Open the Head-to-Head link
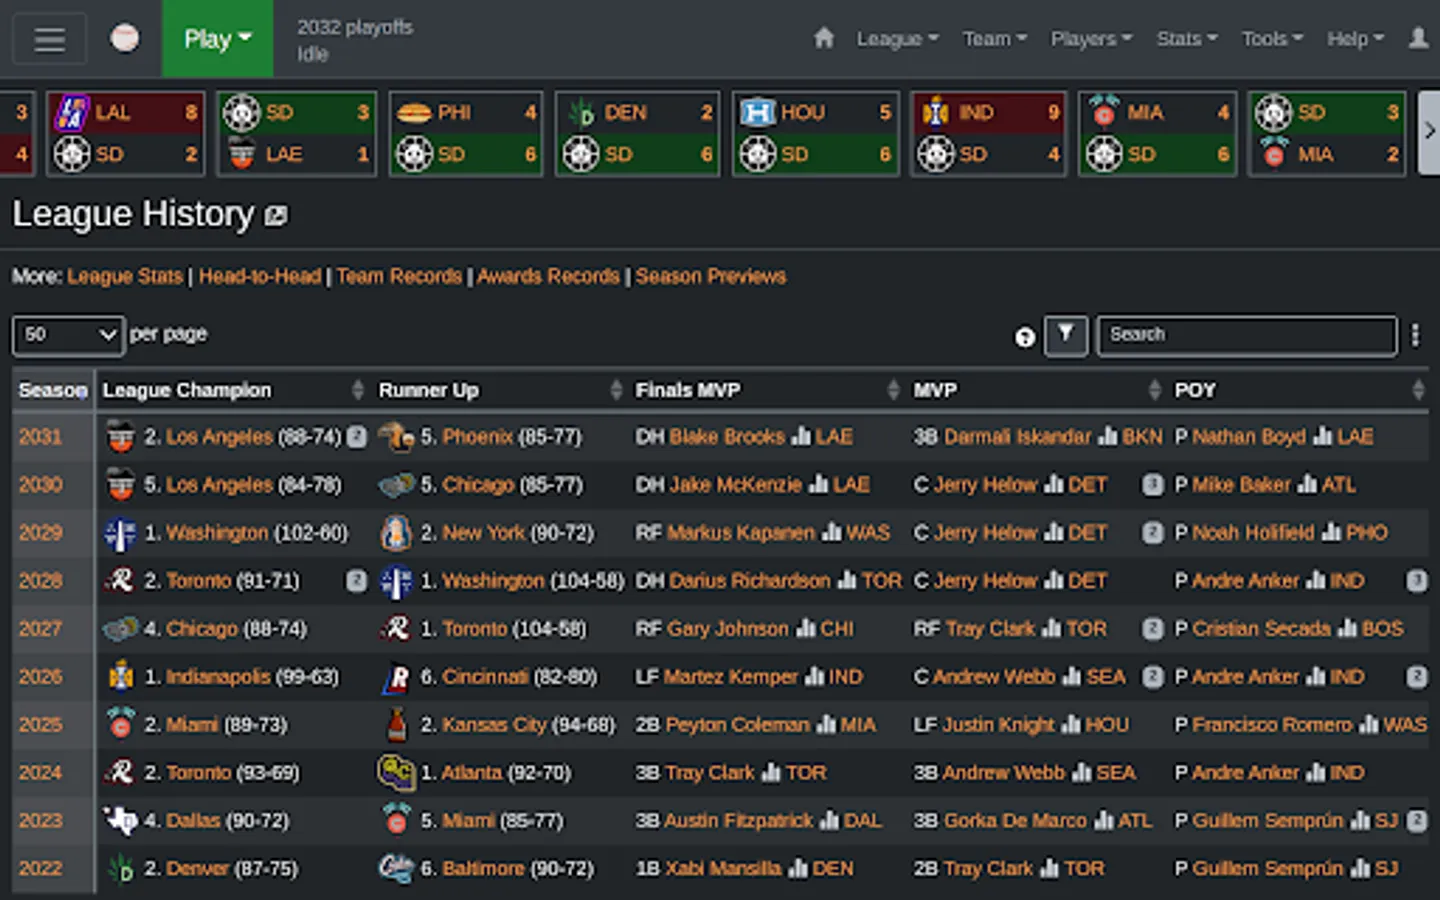The height and width of the screenshot is (900, 1440). click(x=260, y=276)
